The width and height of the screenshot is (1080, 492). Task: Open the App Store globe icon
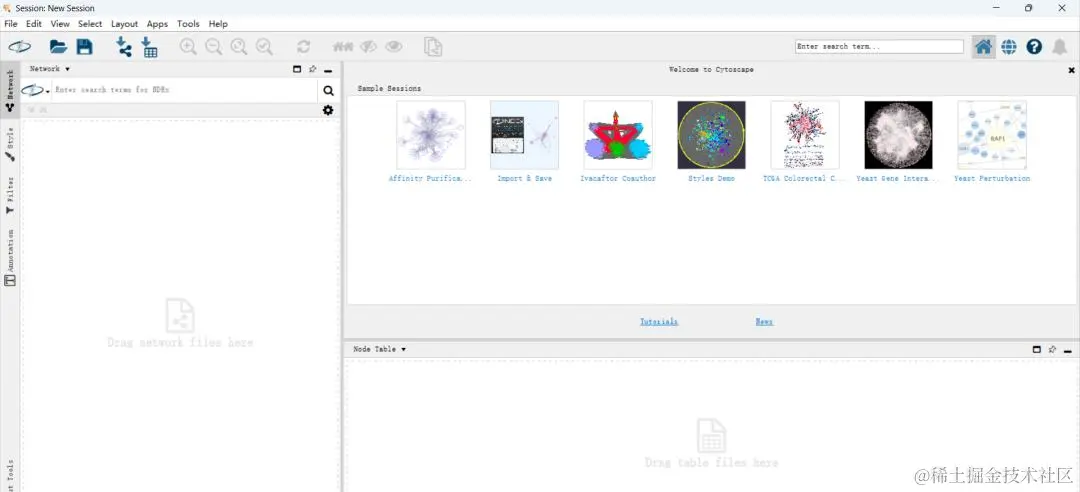coord(1009,47)
